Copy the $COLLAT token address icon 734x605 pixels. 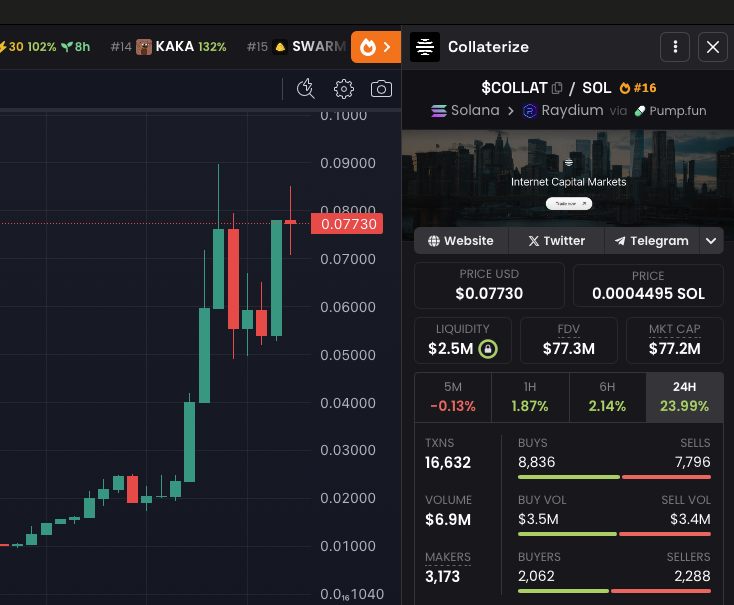557,88
